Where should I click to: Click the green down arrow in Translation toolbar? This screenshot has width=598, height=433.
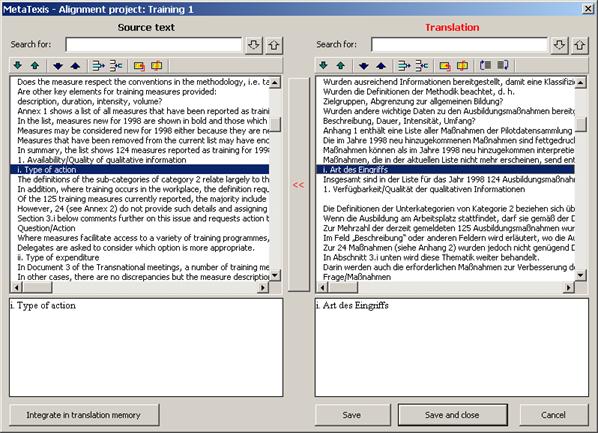click(x=323, y=66)
